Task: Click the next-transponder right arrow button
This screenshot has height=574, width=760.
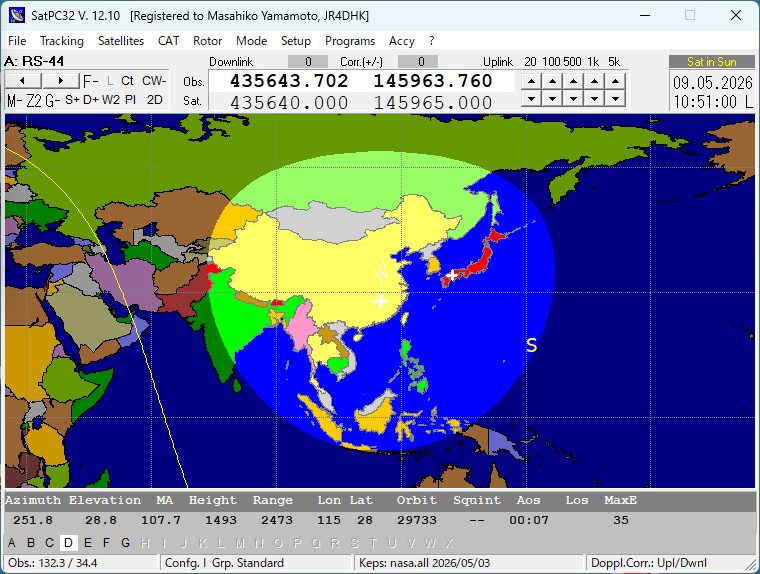Action: (61, 80)
